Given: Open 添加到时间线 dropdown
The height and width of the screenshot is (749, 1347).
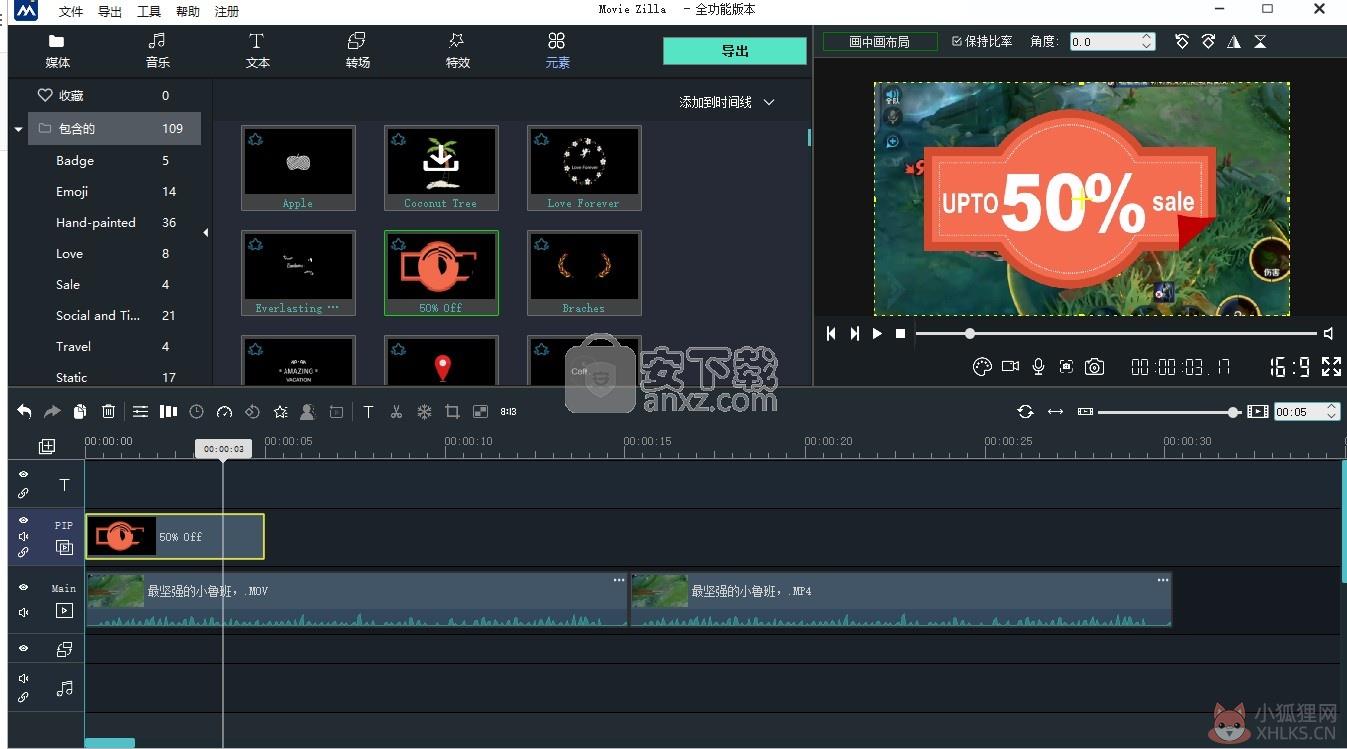Looking at the screenshot, I should click(727, 102).
